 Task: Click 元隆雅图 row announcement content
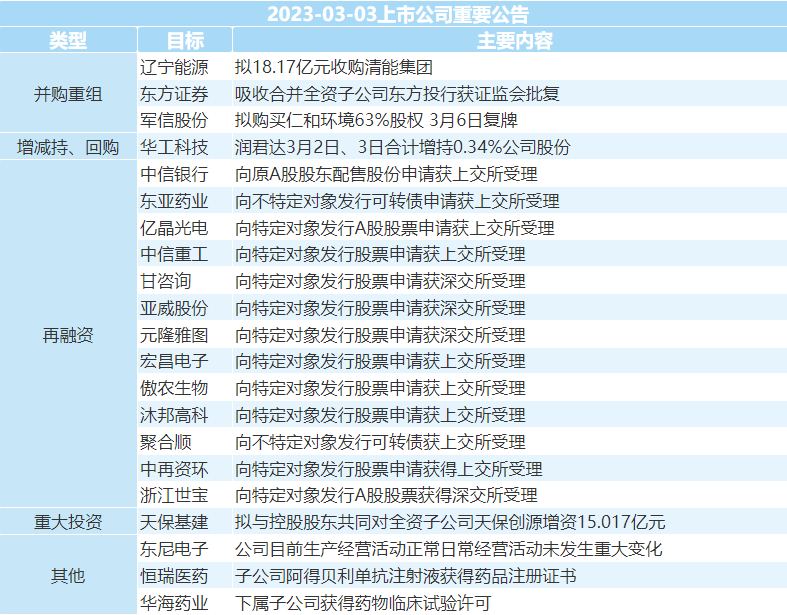(x=380, y=335)
